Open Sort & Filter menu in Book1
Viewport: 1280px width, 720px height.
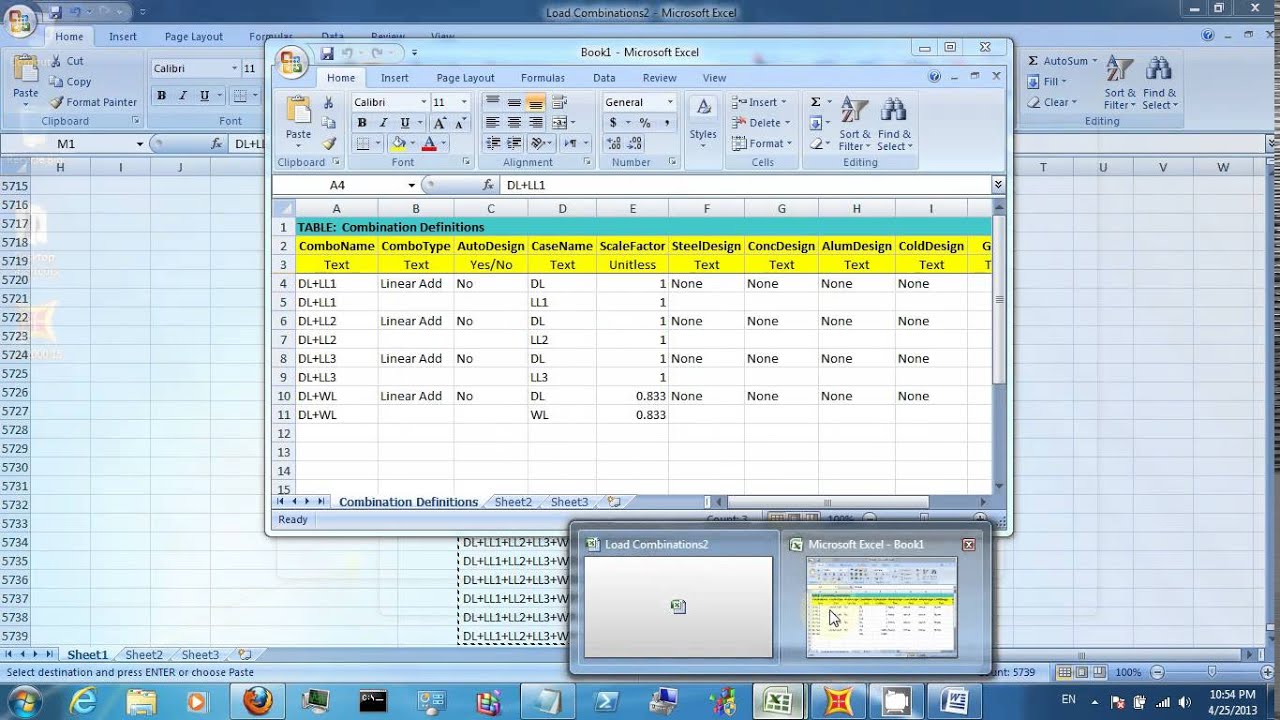click(x=855, y=124)
